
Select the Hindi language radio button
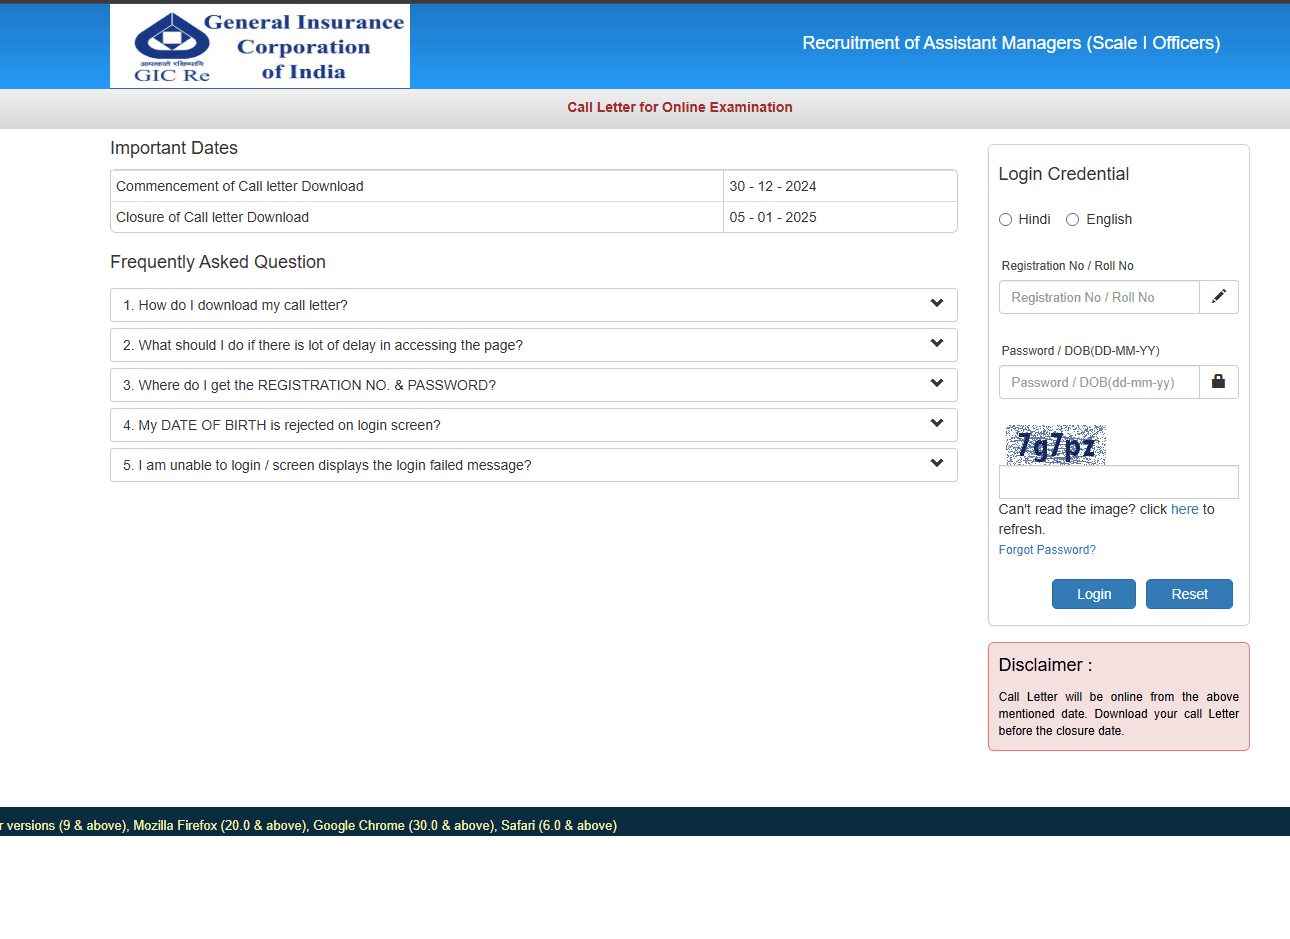point(1005,220)
